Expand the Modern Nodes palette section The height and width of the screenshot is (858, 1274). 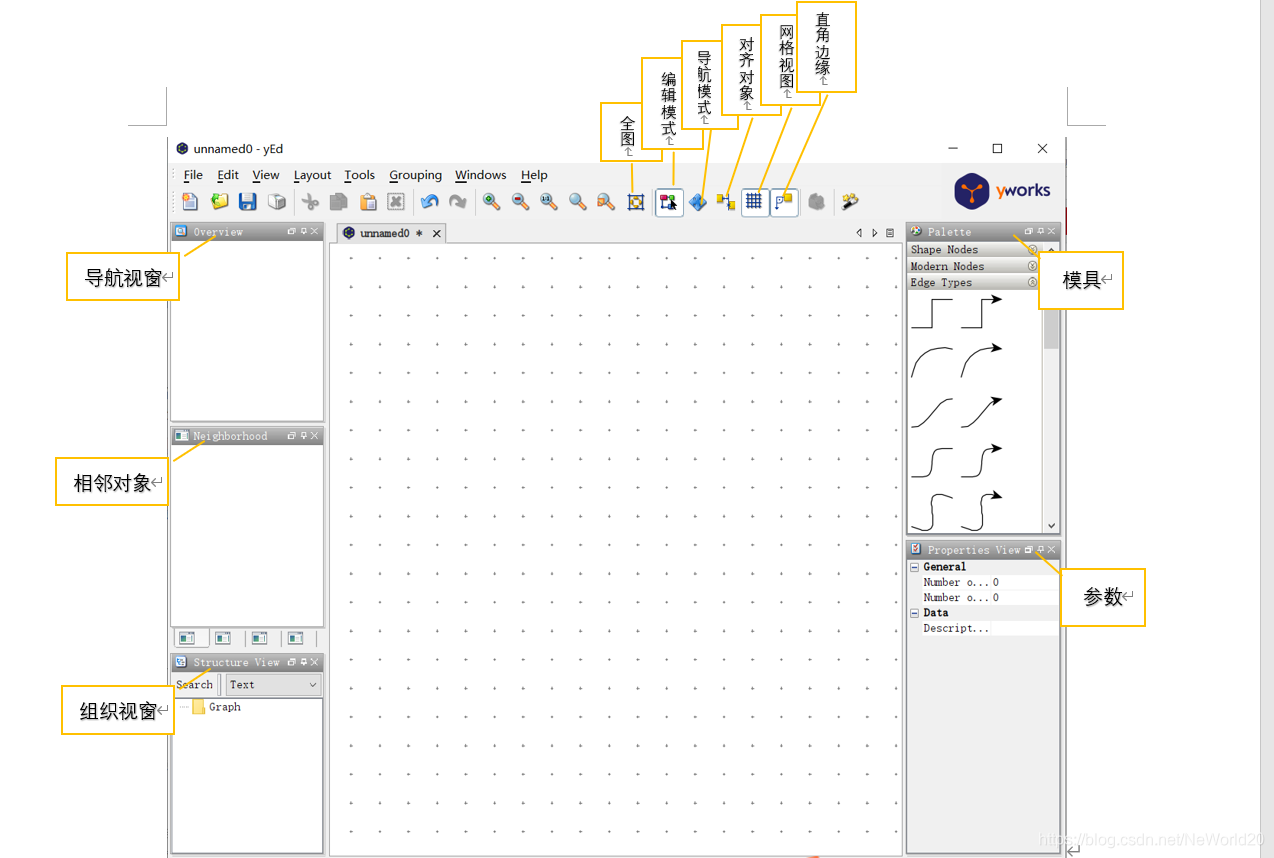1033,266
